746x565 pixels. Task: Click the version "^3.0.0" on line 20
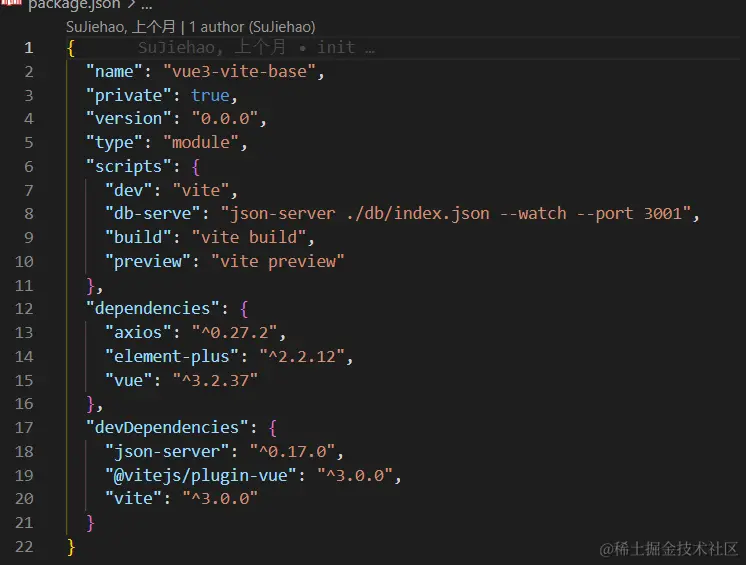220,498
